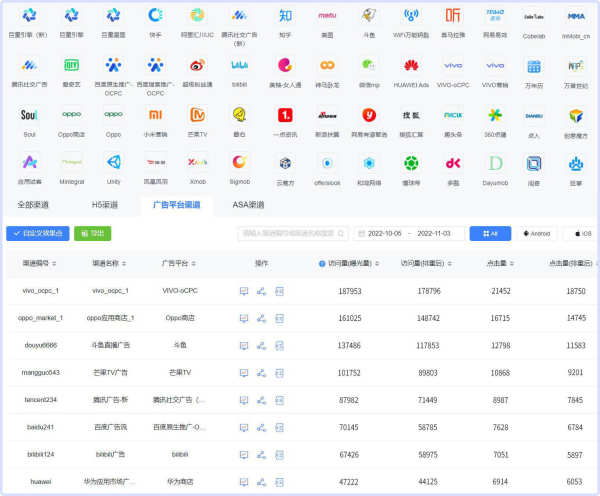Sort by 渠道名称 column header
This screenshot has width=600, height=496.
click(106, 263)
